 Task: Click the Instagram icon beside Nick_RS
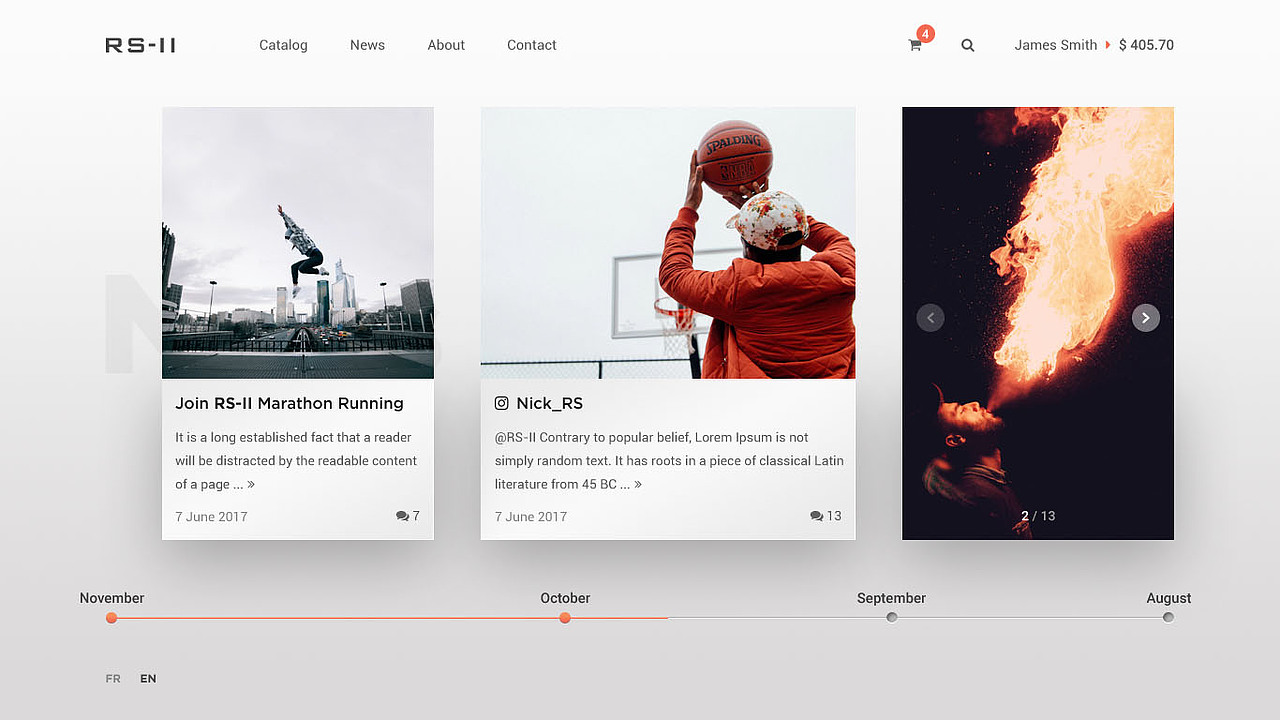[x=502, y=403]
